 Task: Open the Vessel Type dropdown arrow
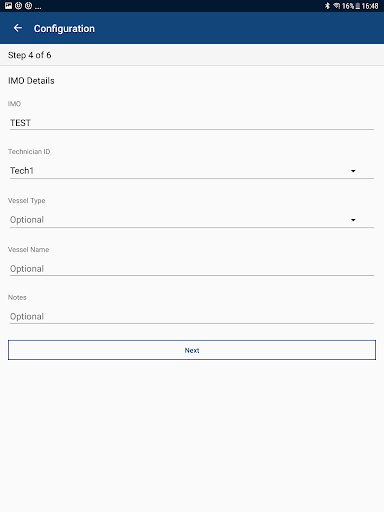click(x=353, y=220)
